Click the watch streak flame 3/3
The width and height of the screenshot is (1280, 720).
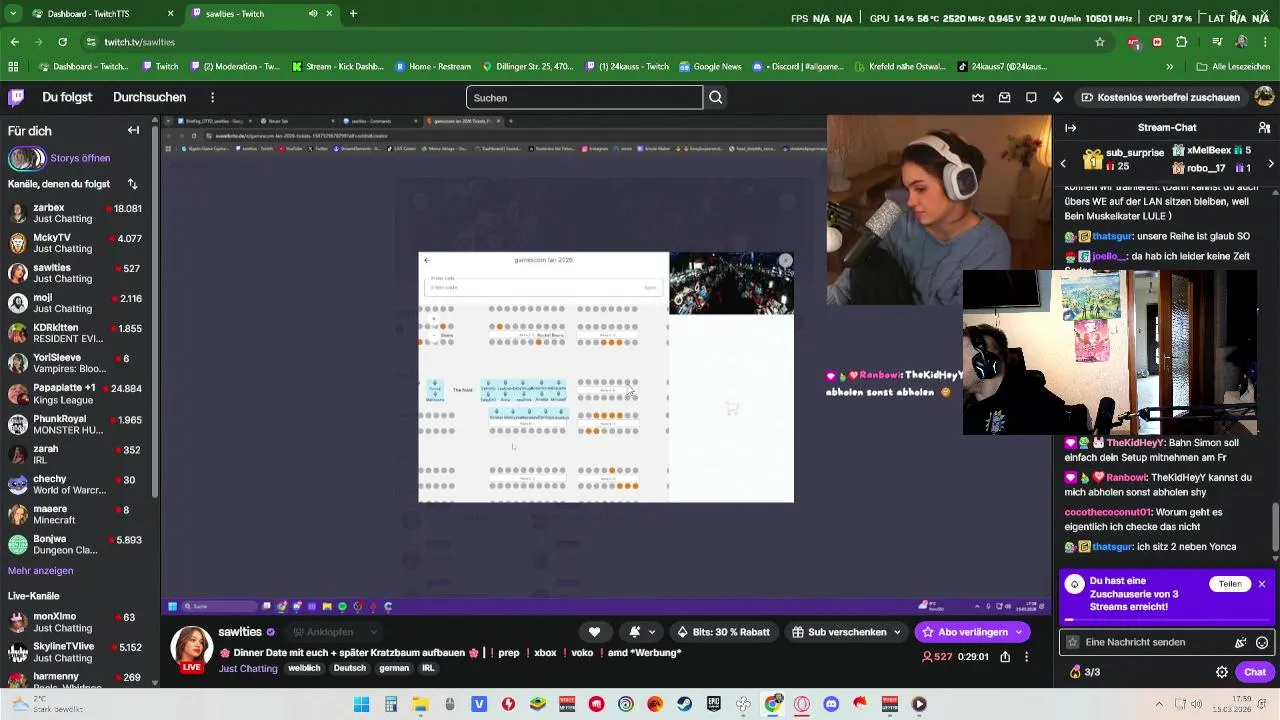click(1085, 672)
